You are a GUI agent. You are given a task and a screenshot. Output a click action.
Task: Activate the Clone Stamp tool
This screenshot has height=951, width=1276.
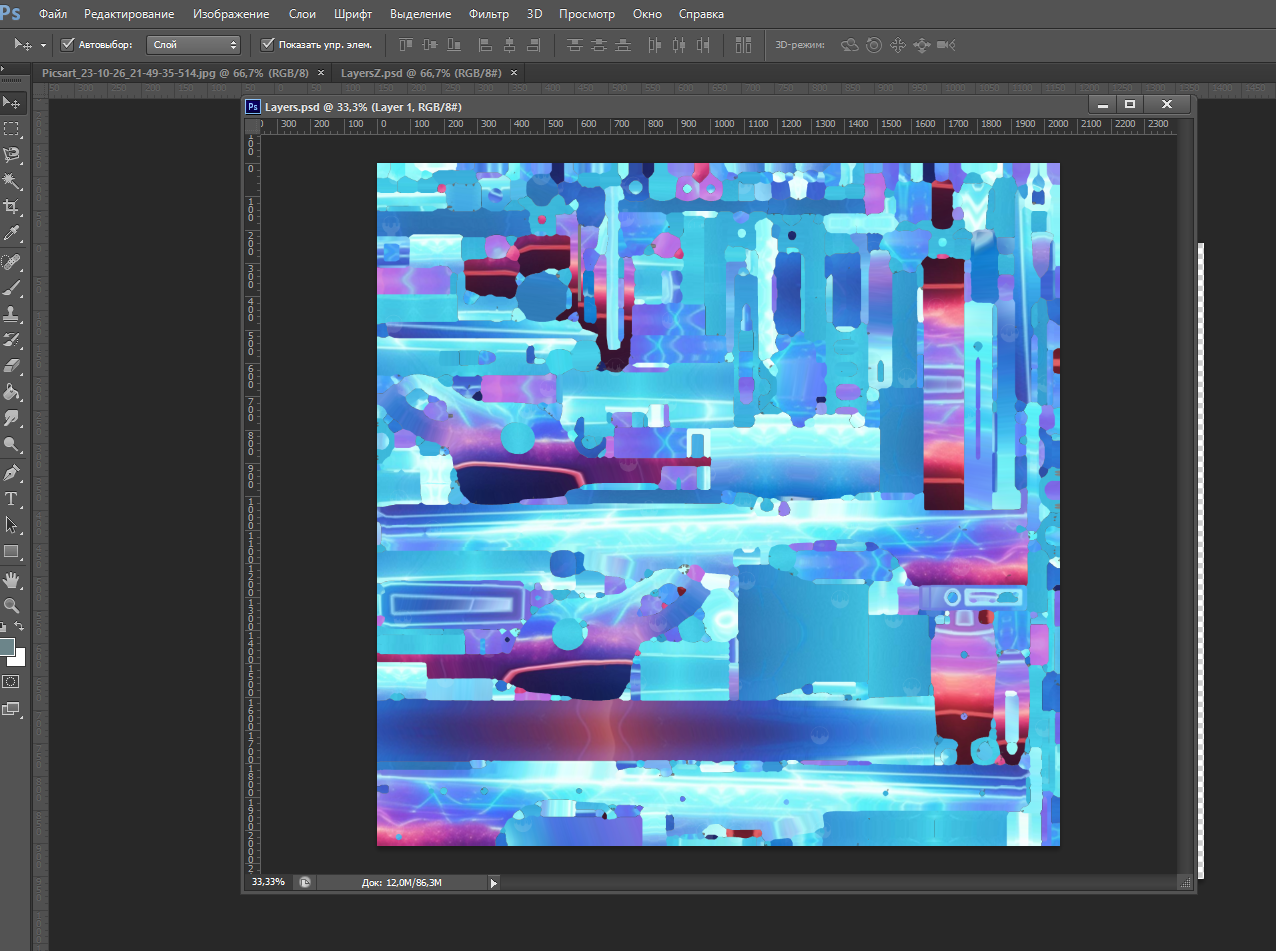[12, 313]
